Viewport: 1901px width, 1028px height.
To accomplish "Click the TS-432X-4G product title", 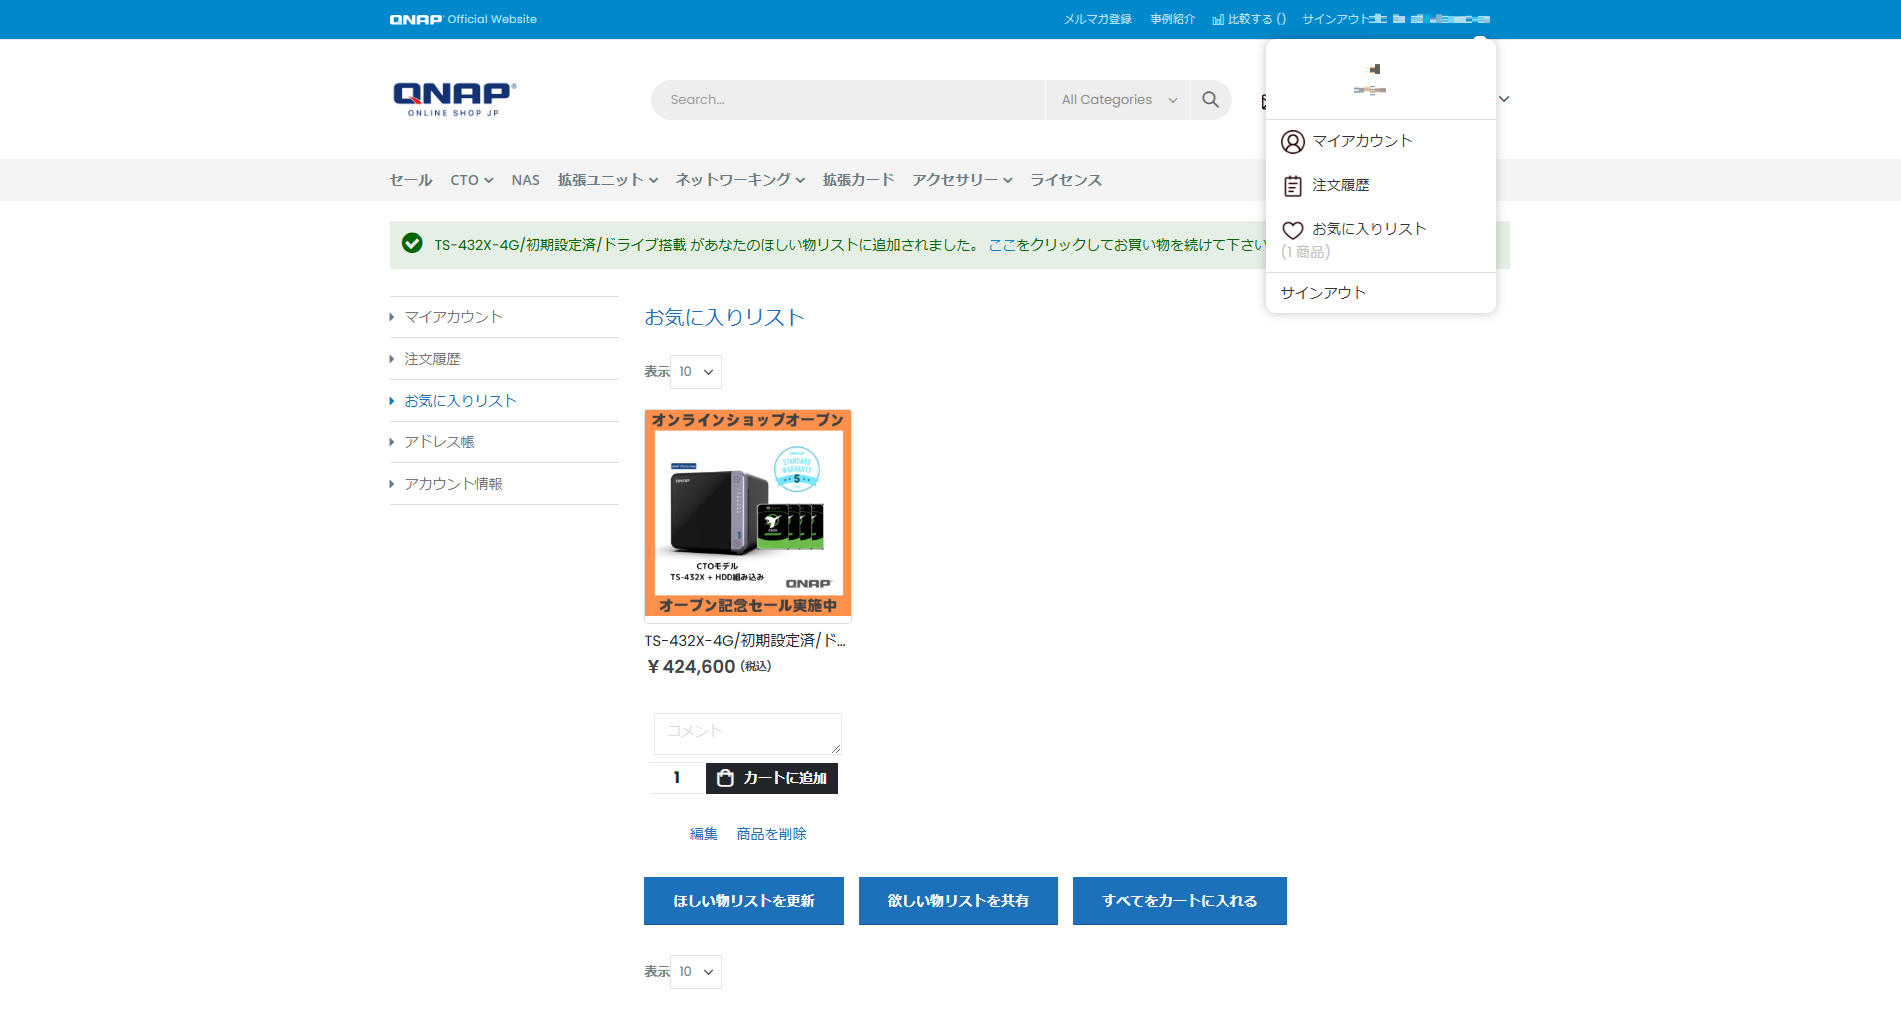I will point(745,641).
